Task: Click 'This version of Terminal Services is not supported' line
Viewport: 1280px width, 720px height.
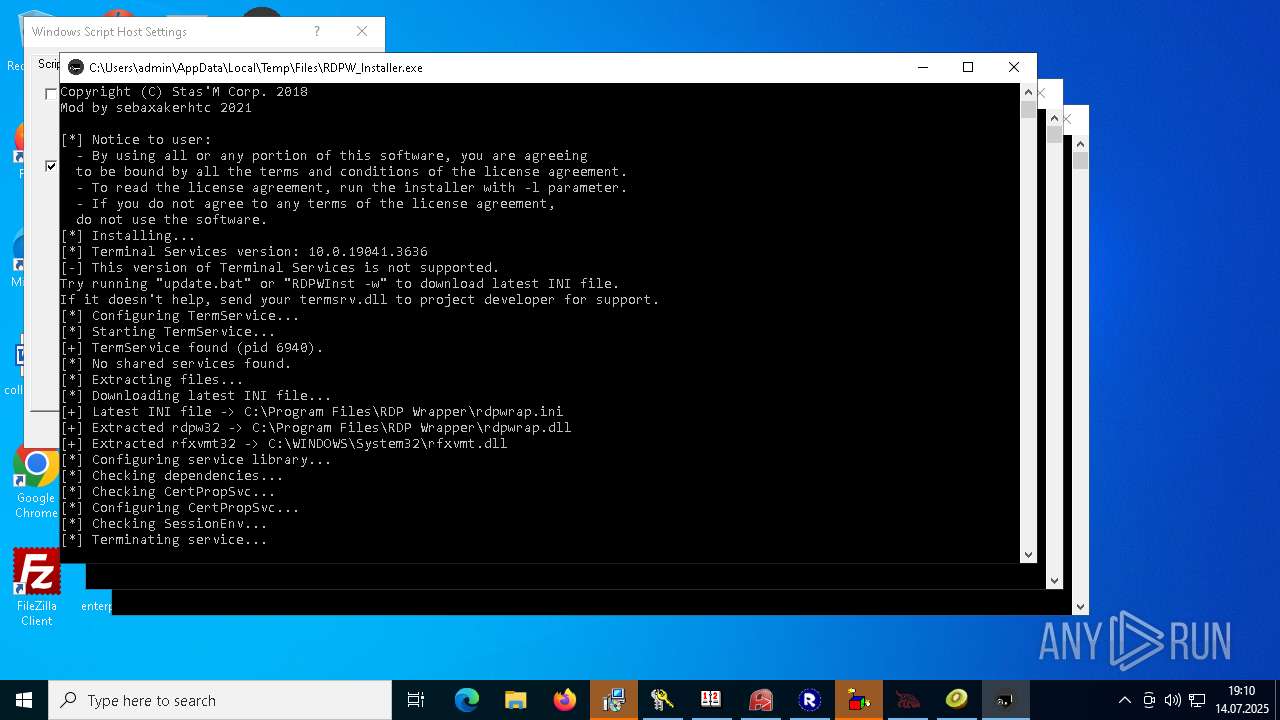Action: (280, 268)
